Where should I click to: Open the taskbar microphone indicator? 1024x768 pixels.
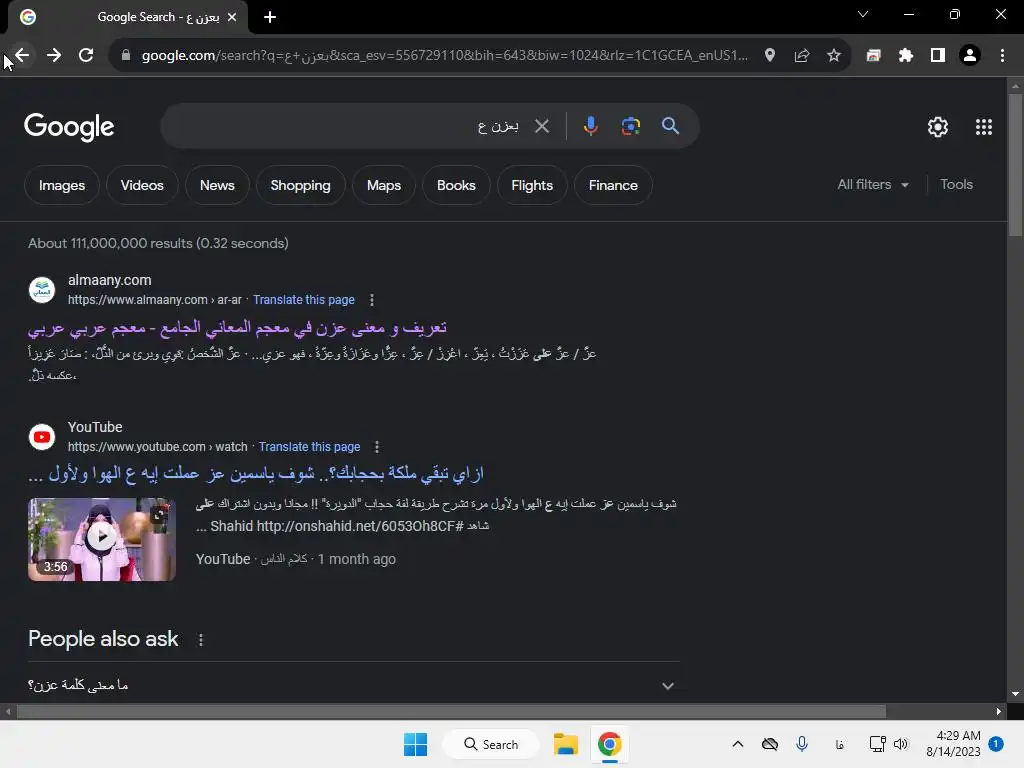(802, 744)
